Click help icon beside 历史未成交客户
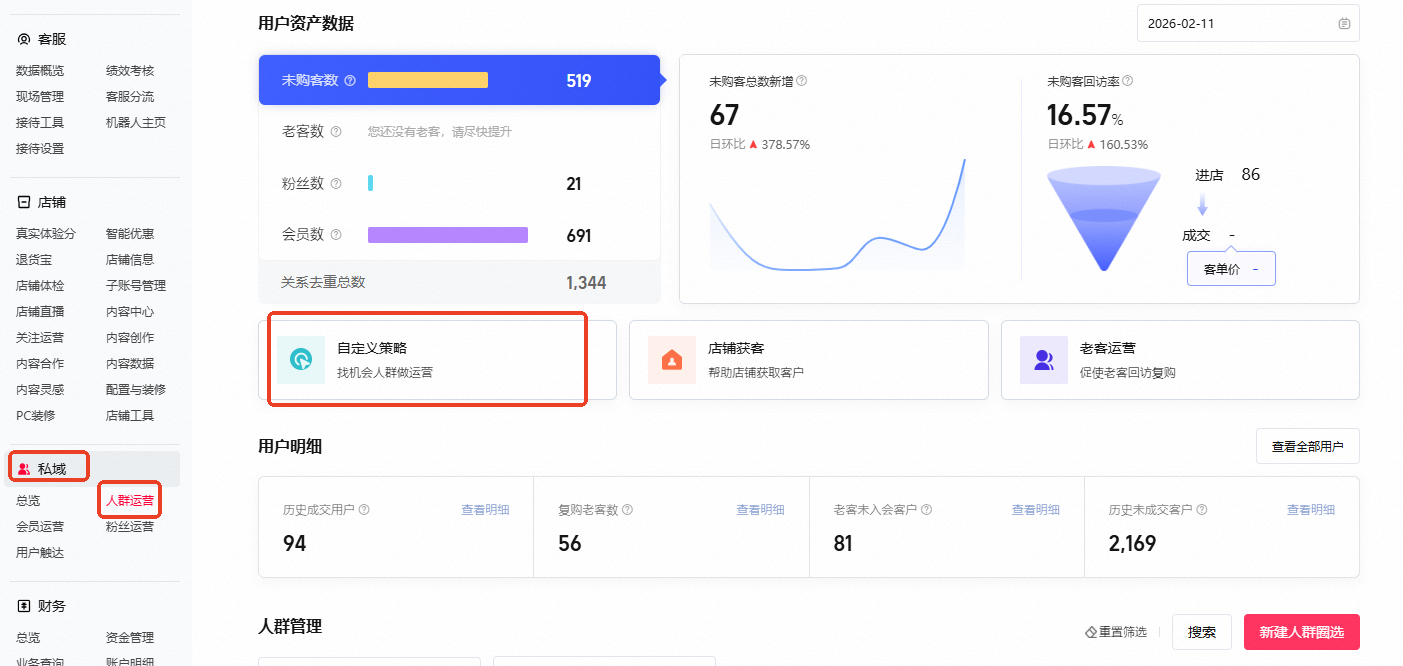The width and height of the screenshot is (1403, 666). (x=1202, y=509)
